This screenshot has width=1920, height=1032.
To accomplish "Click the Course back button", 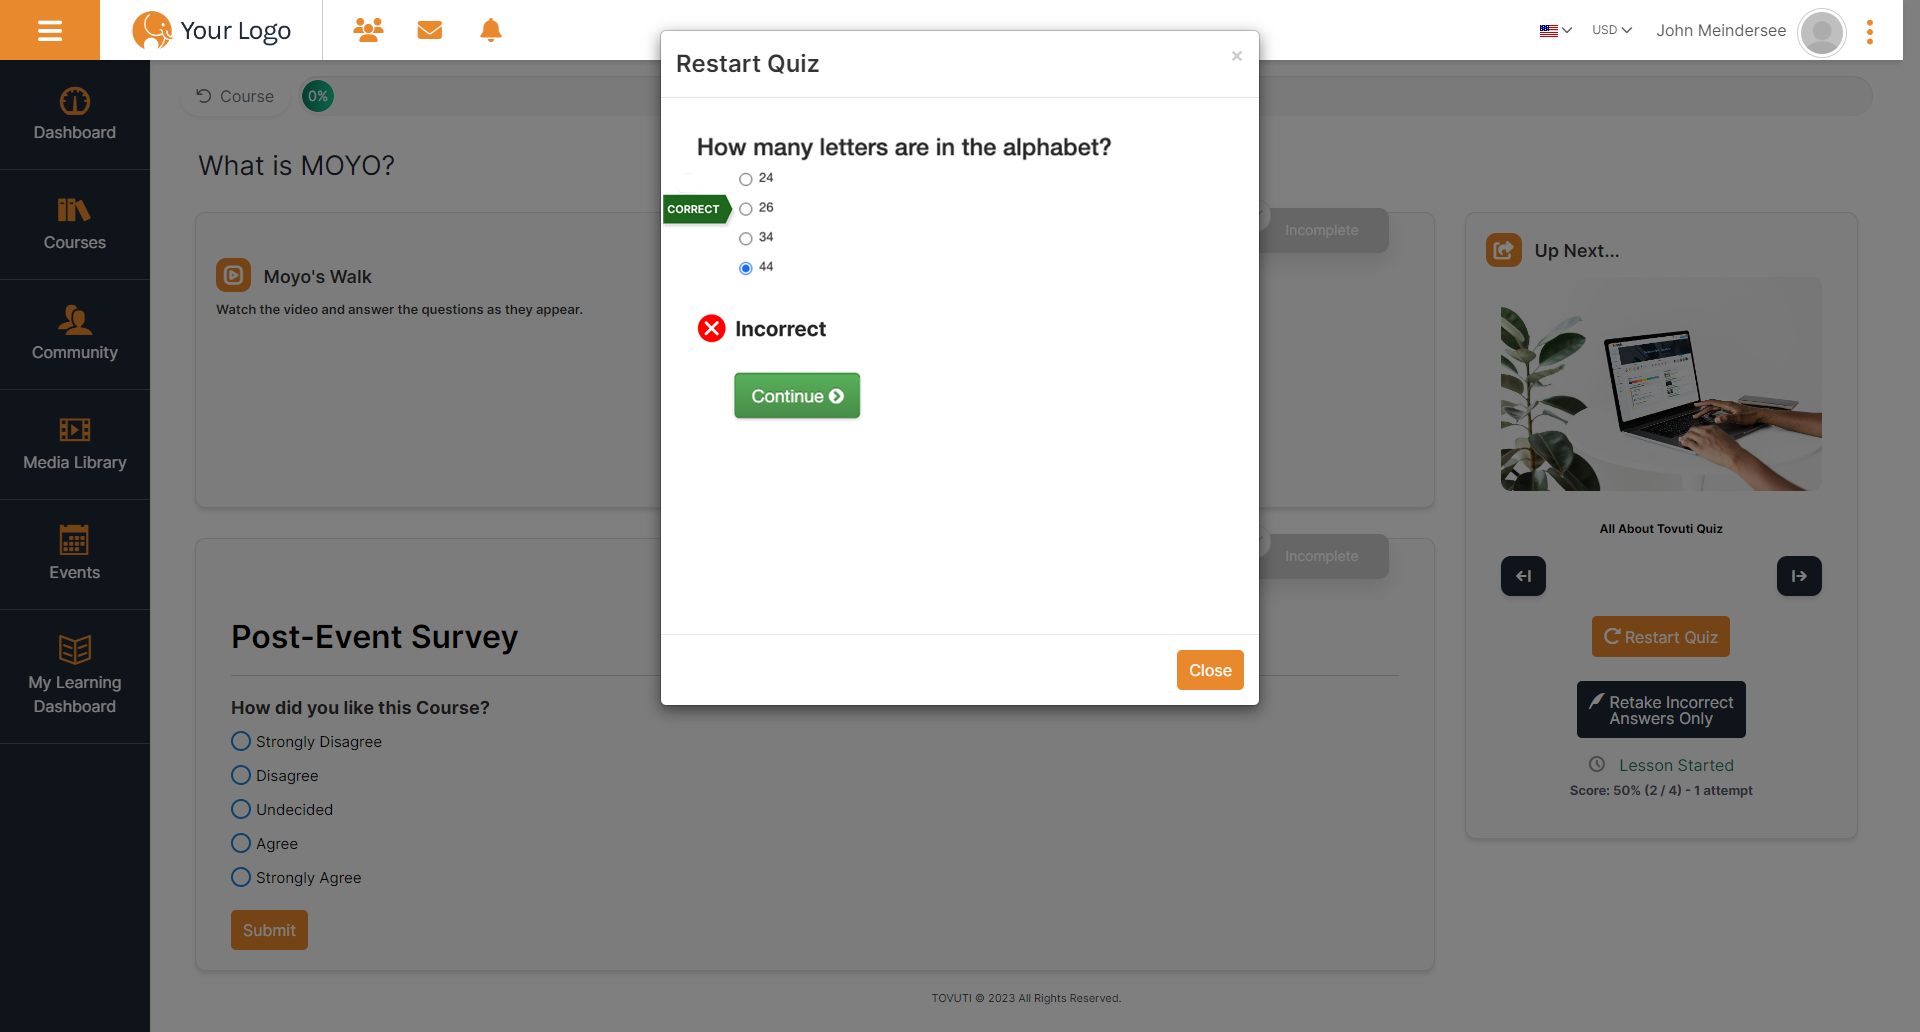I will pyautogui.click(x=235, y=96).
